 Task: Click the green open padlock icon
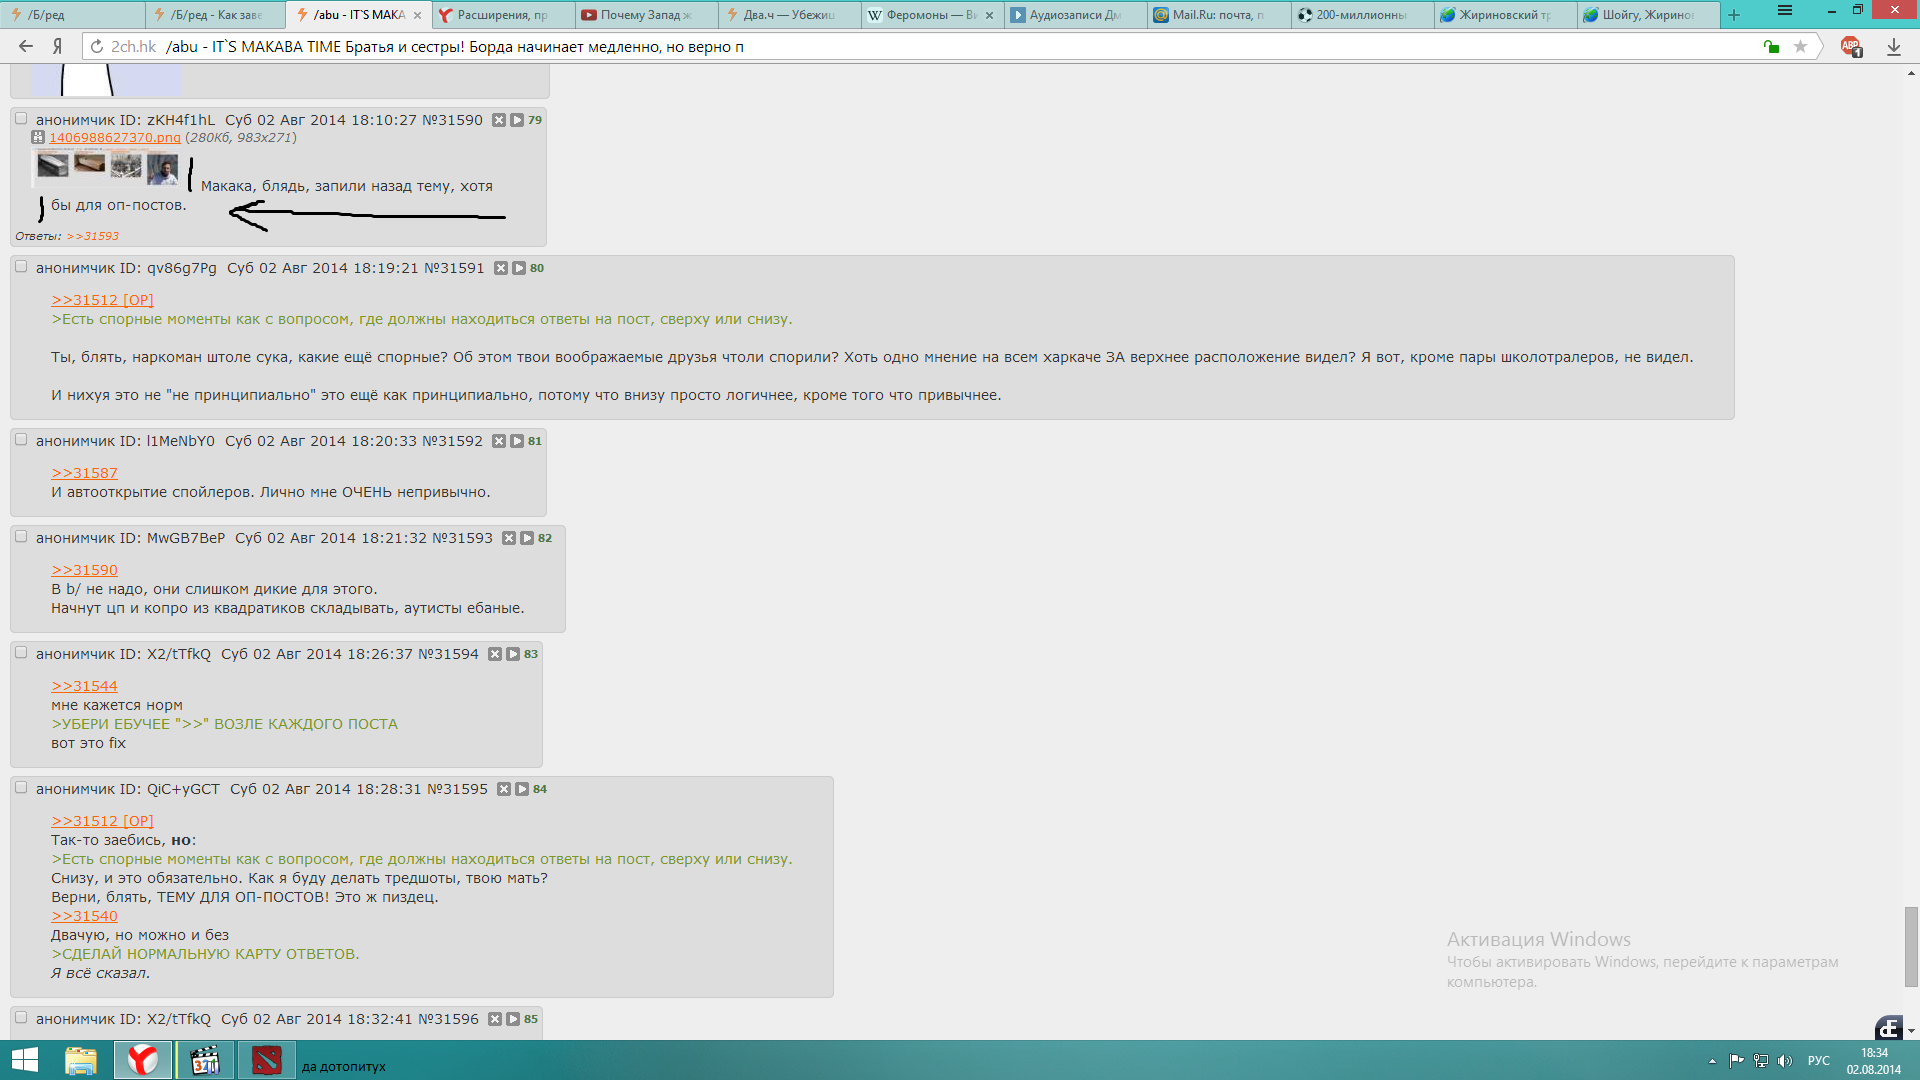[x=1771, y=46]
